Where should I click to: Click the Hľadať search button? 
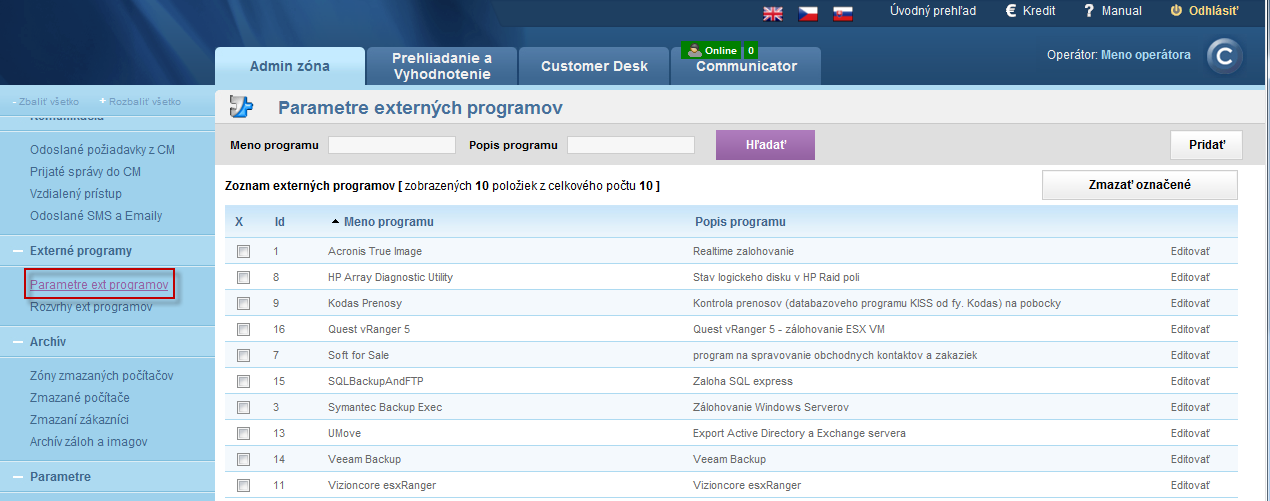[x=766, y=145]
